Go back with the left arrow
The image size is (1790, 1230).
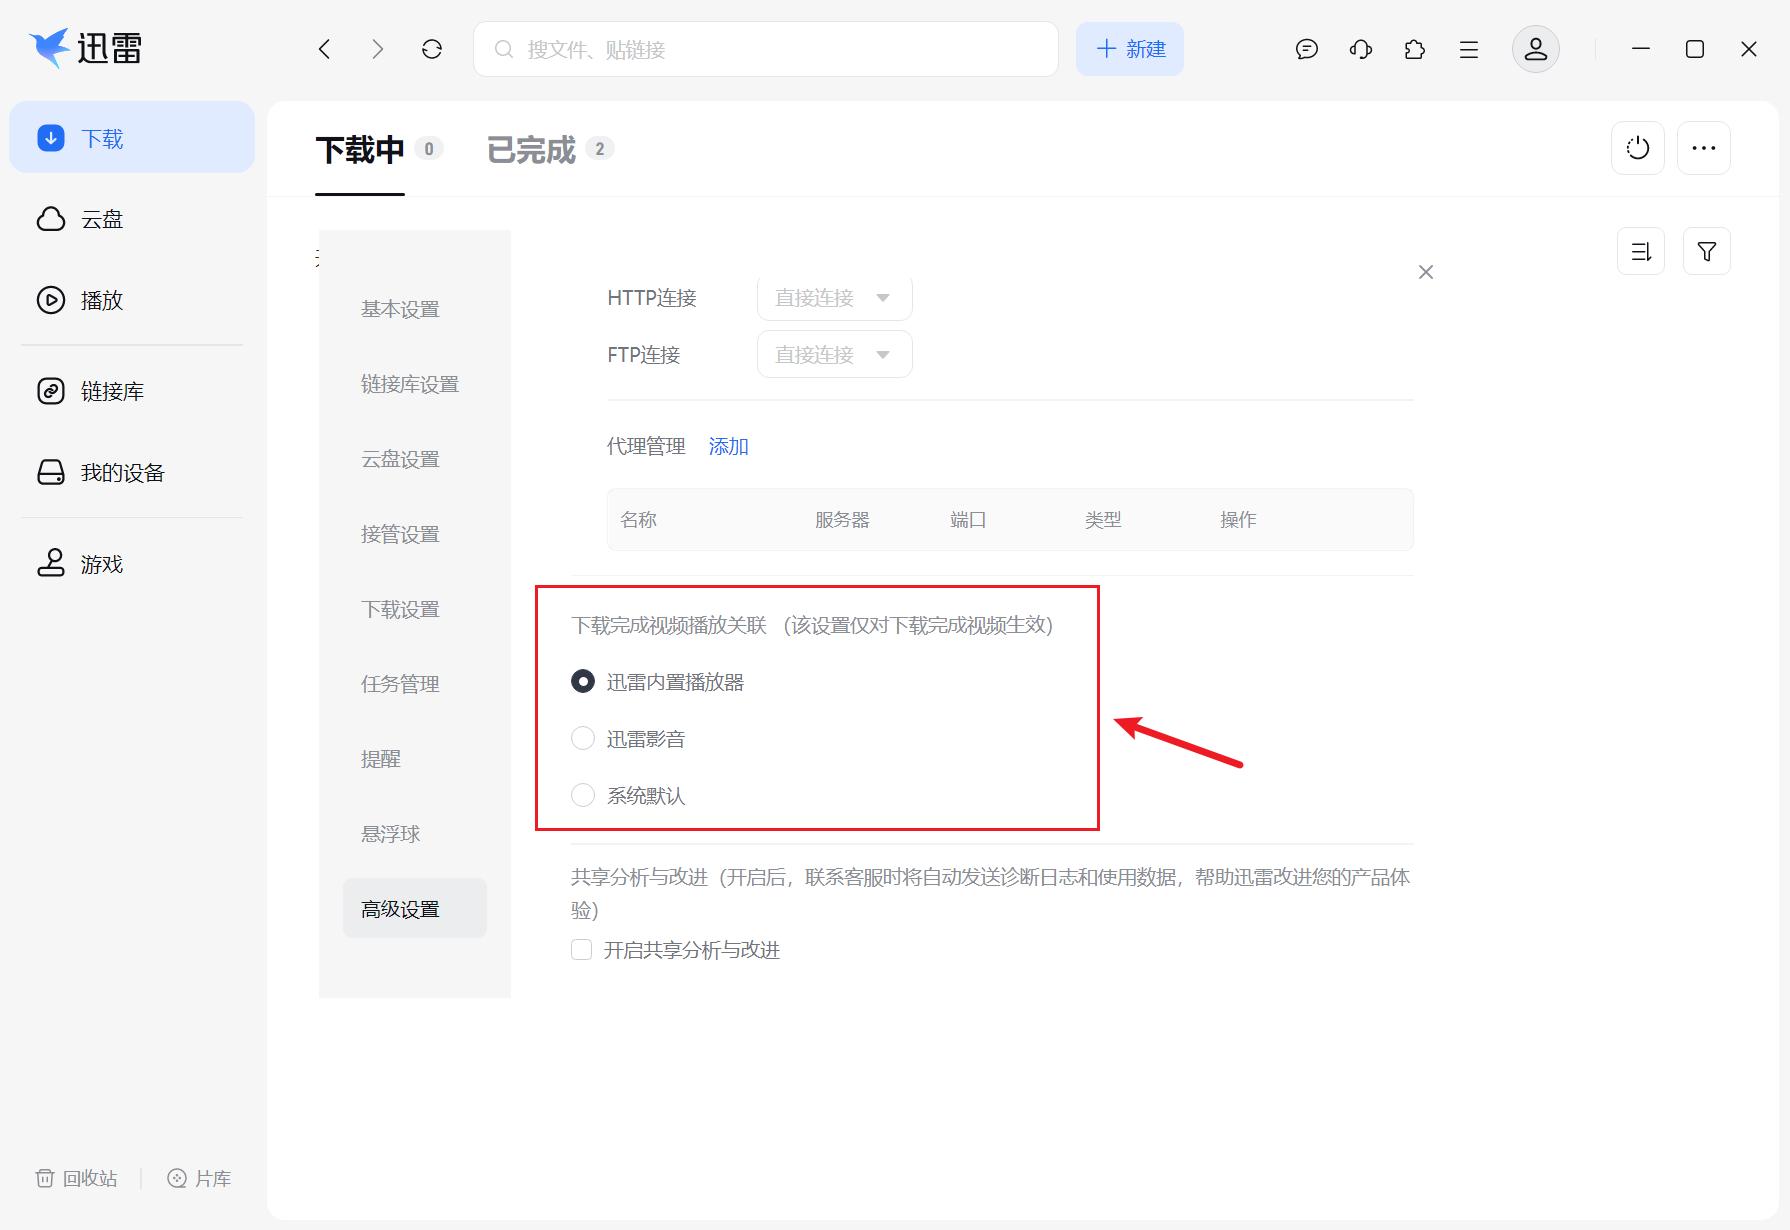pos(324,49)
